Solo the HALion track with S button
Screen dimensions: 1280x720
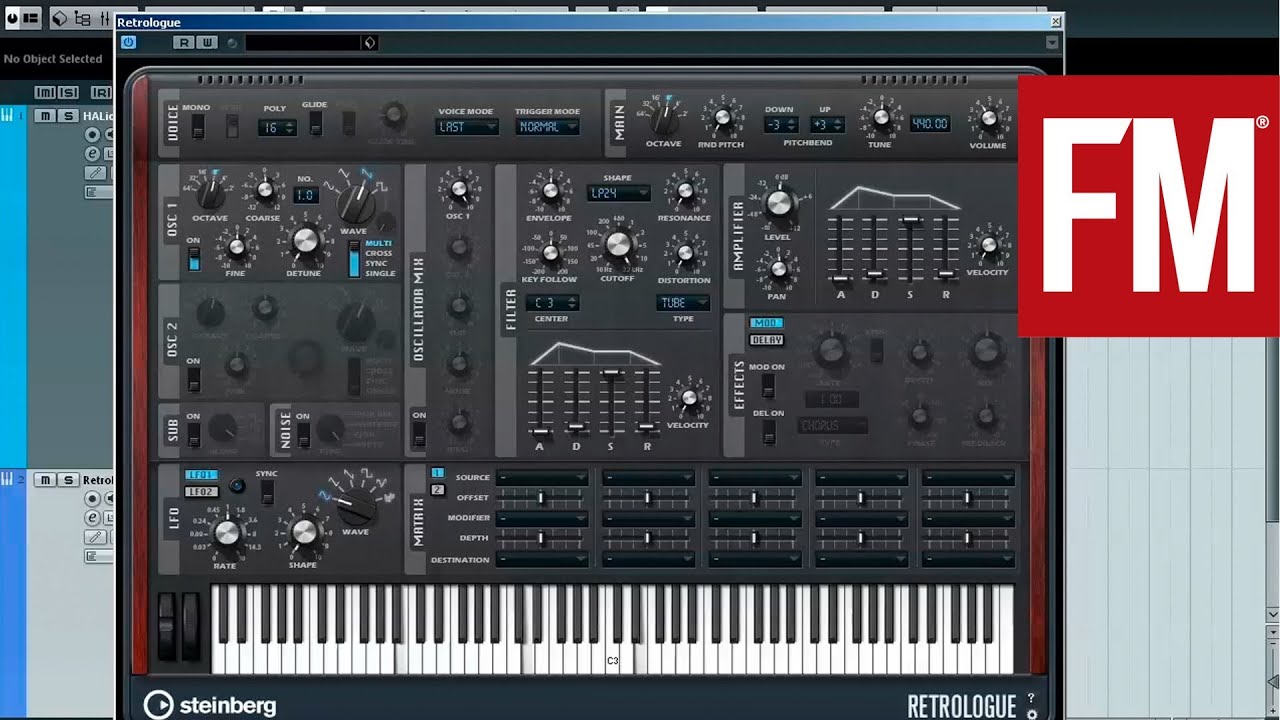tap(68, 116)
